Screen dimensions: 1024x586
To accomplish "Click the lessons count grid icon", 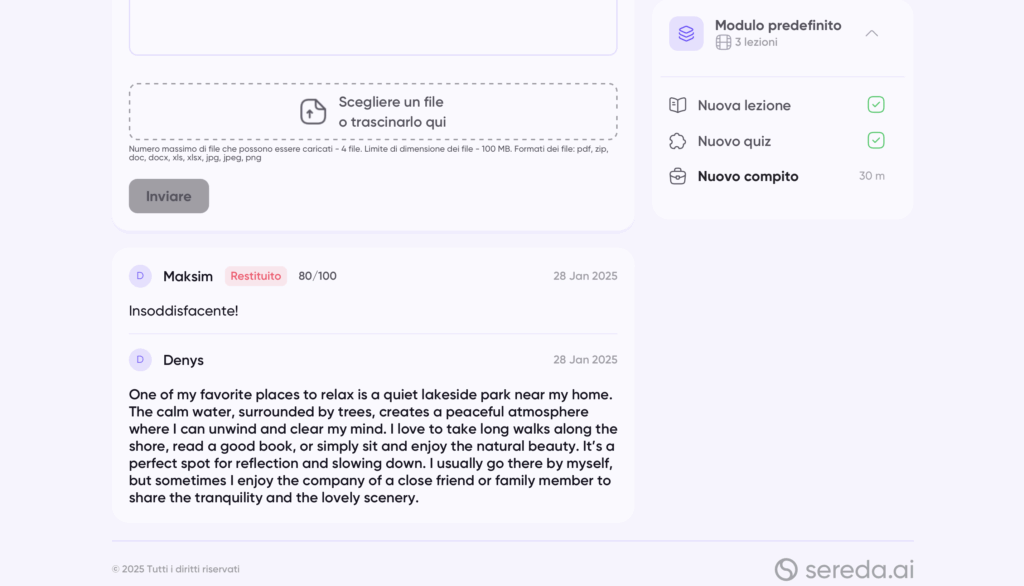I will tap(723, 43).
